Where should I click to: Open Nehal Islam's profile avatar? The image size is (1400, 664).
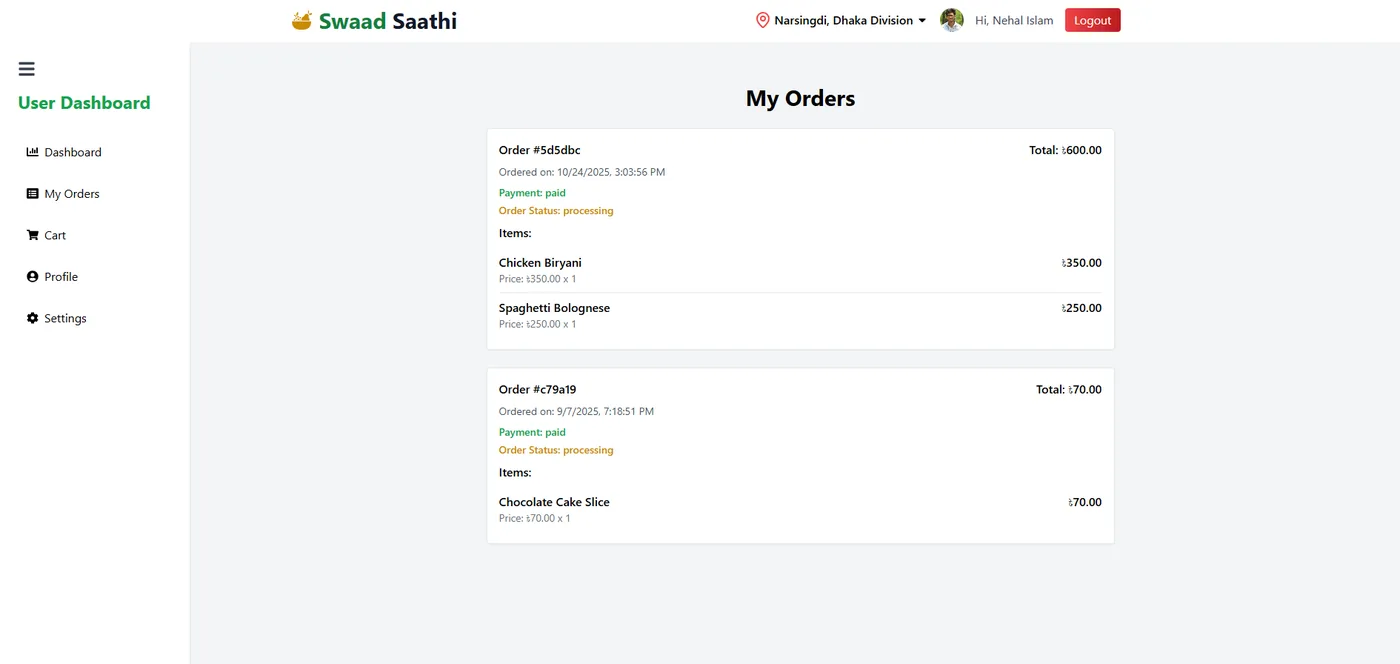tap(952, 20)
